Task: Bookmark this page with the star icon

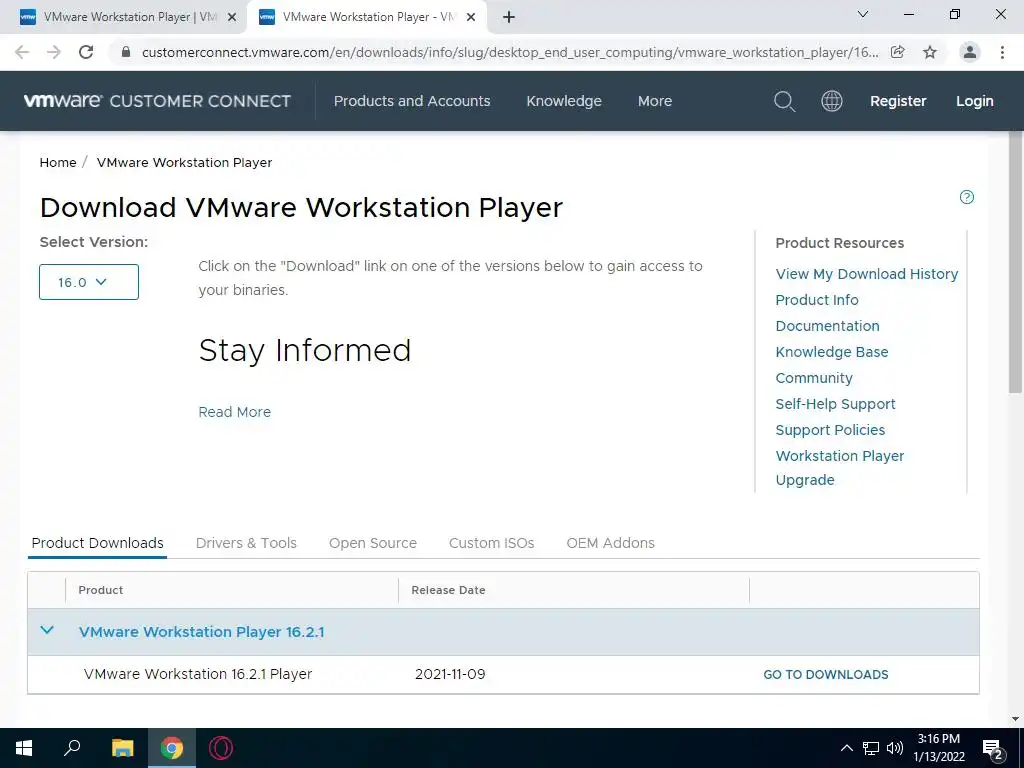Action: [x=930, y=52]
